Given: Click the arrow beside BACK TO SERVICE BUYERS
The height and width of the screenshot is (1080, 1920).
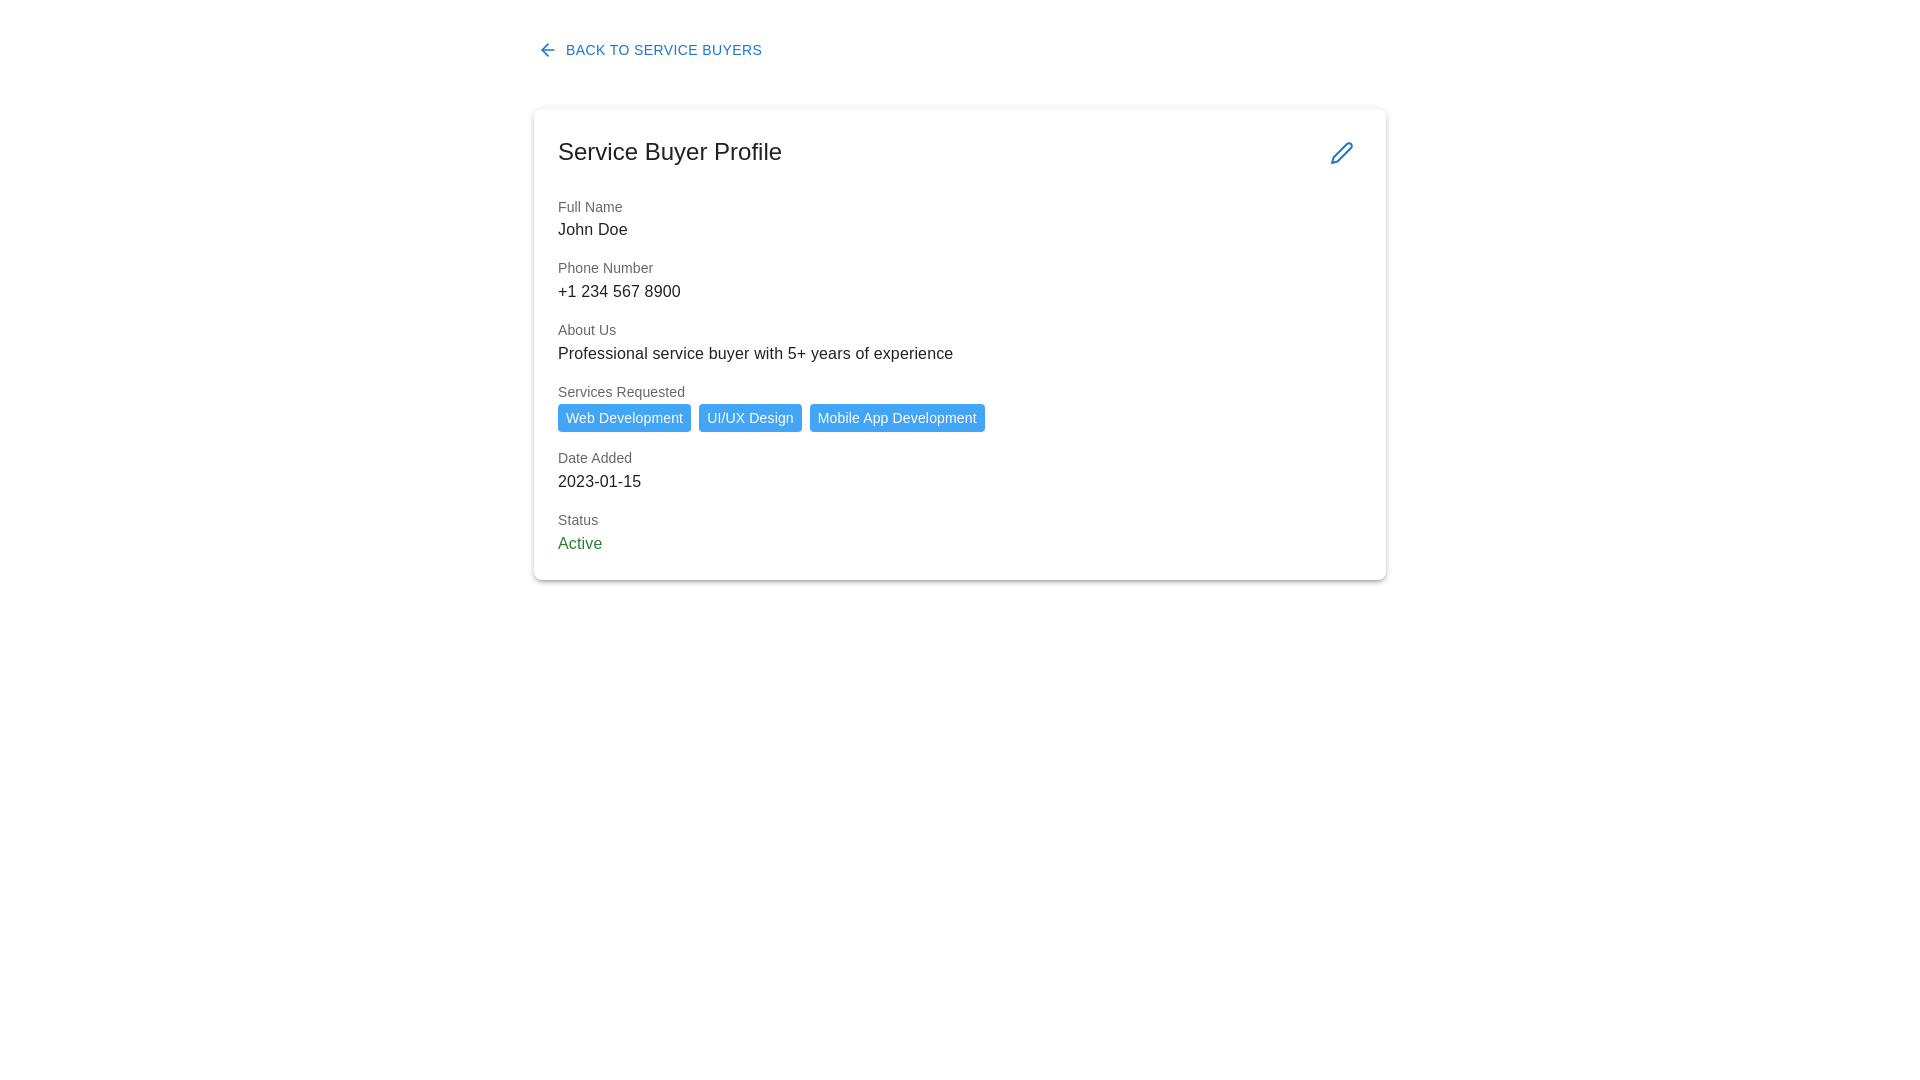Looking at the screenshot, I should [x=547, y=50].
